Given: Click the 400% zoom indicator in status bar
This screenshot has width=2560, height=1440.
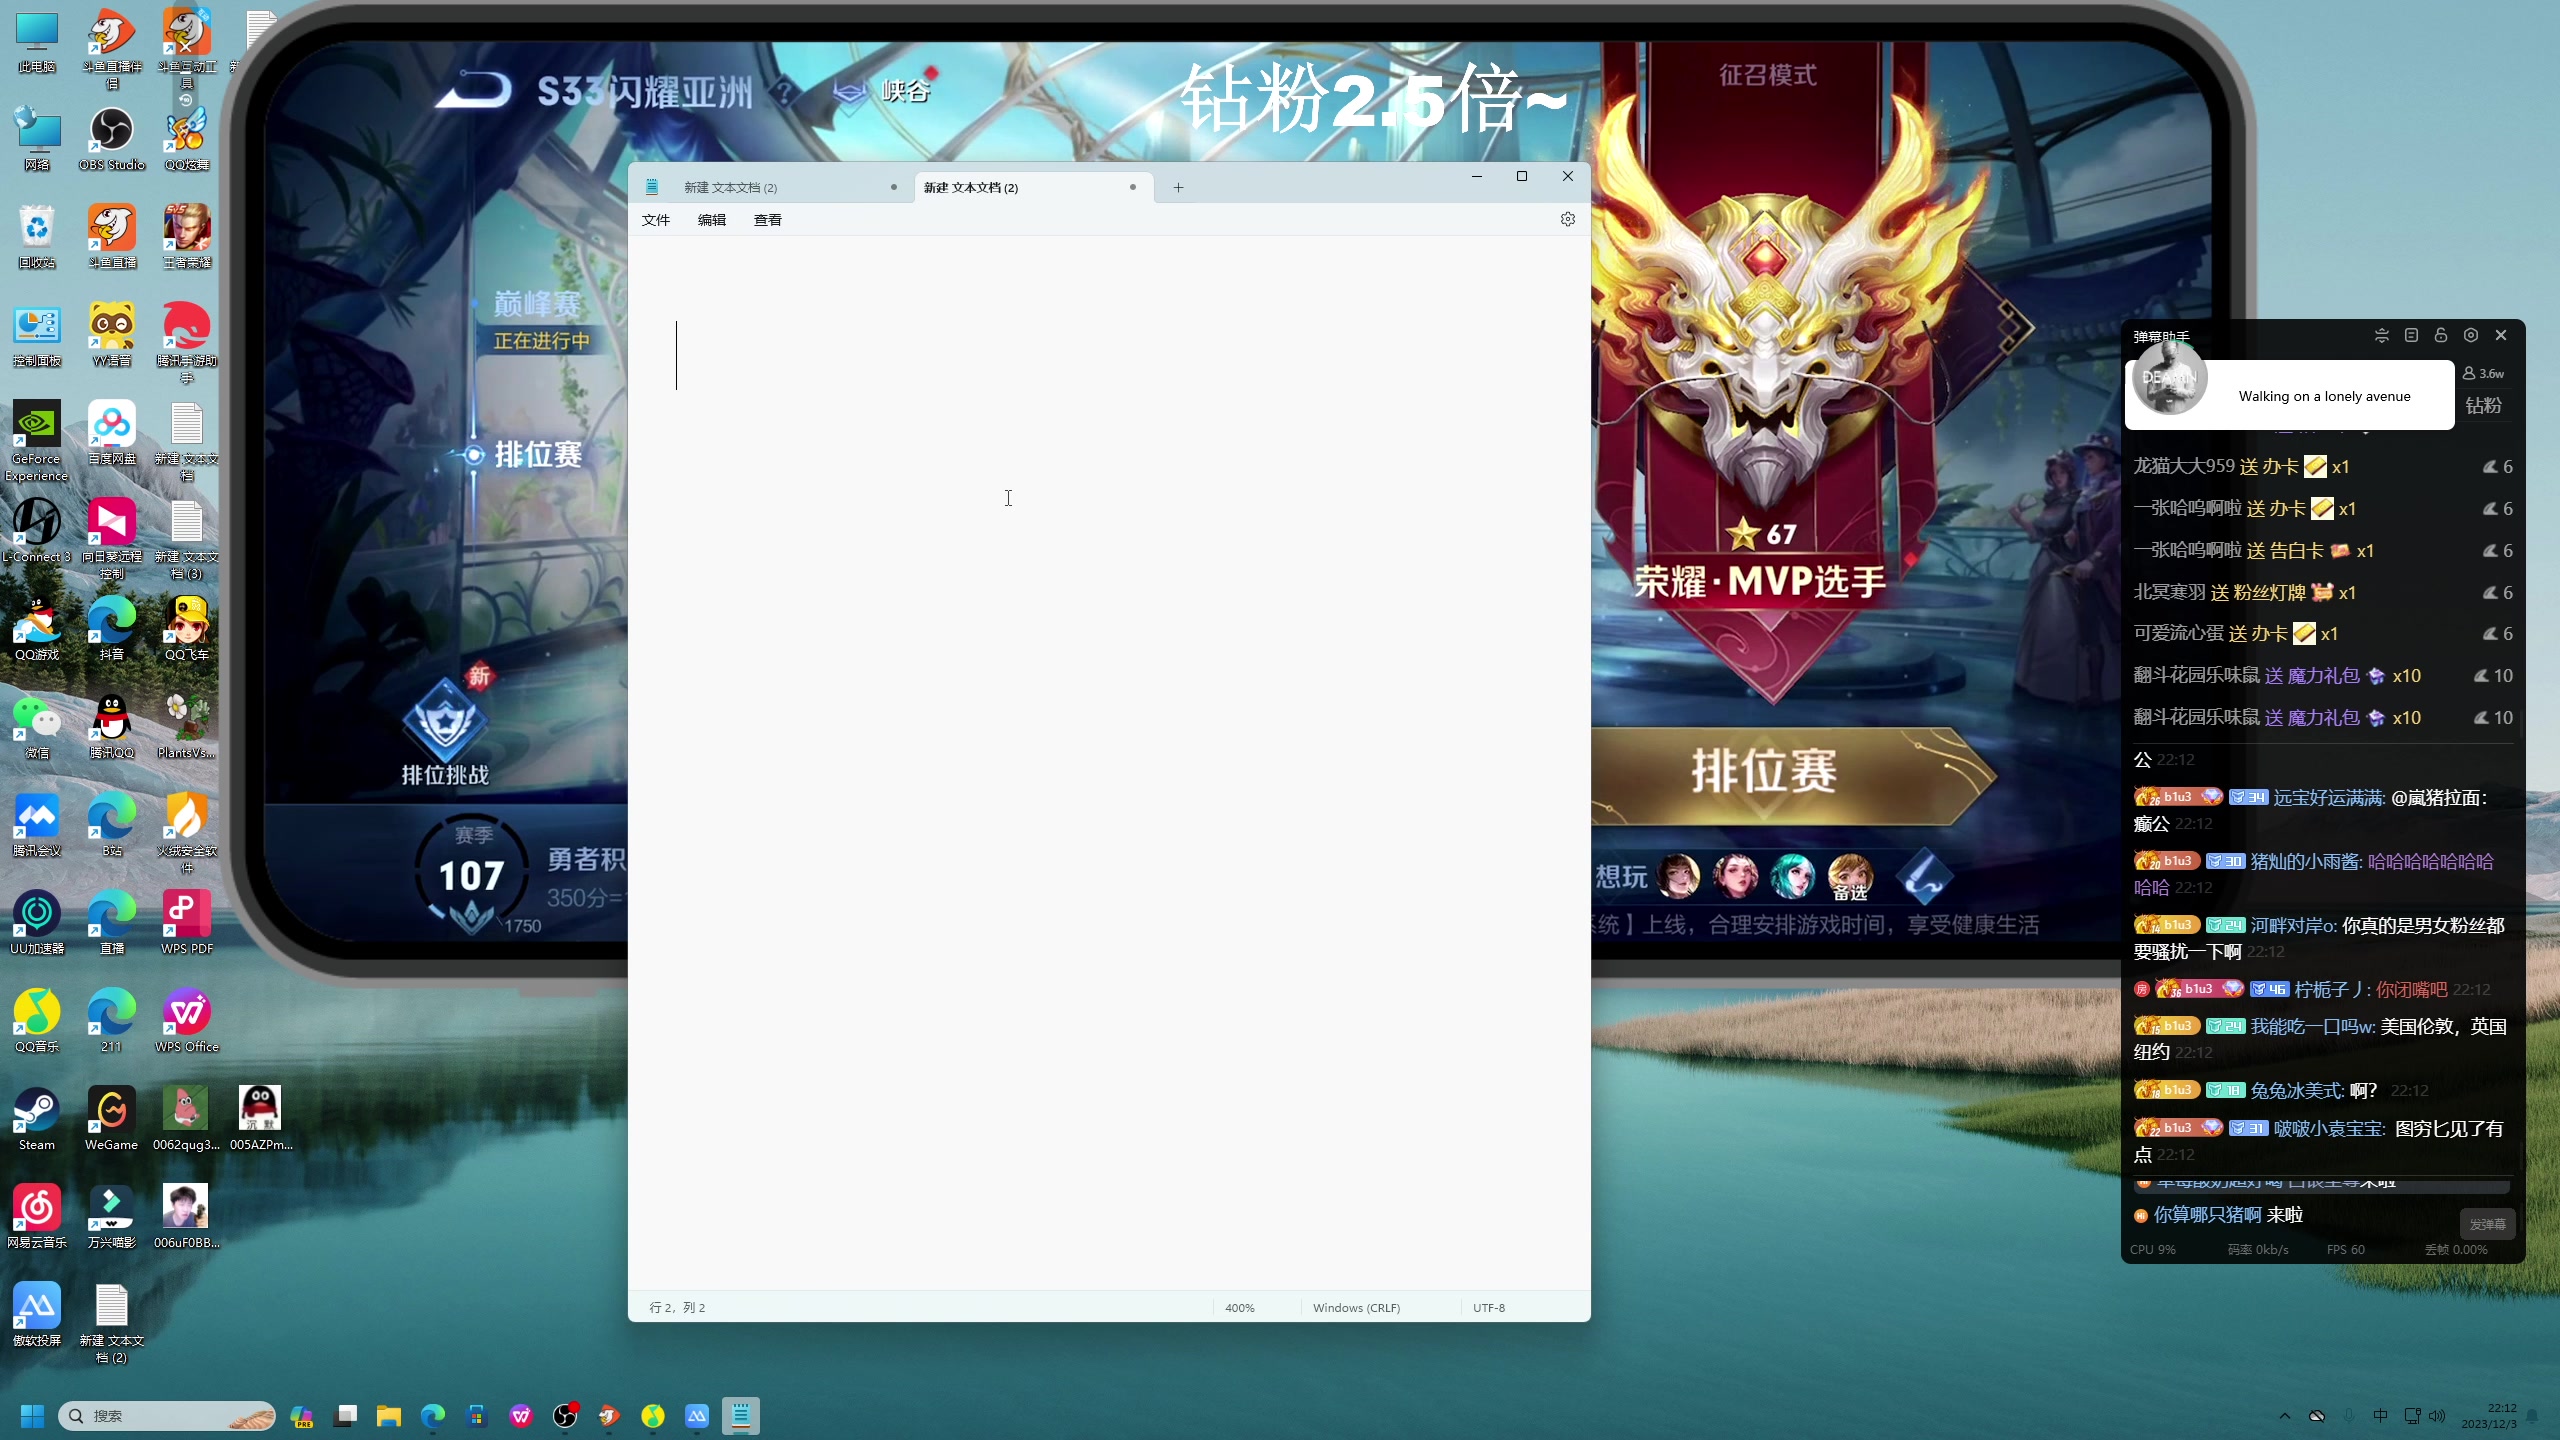Looking at the screenshot, I should click(1239, 1307).
